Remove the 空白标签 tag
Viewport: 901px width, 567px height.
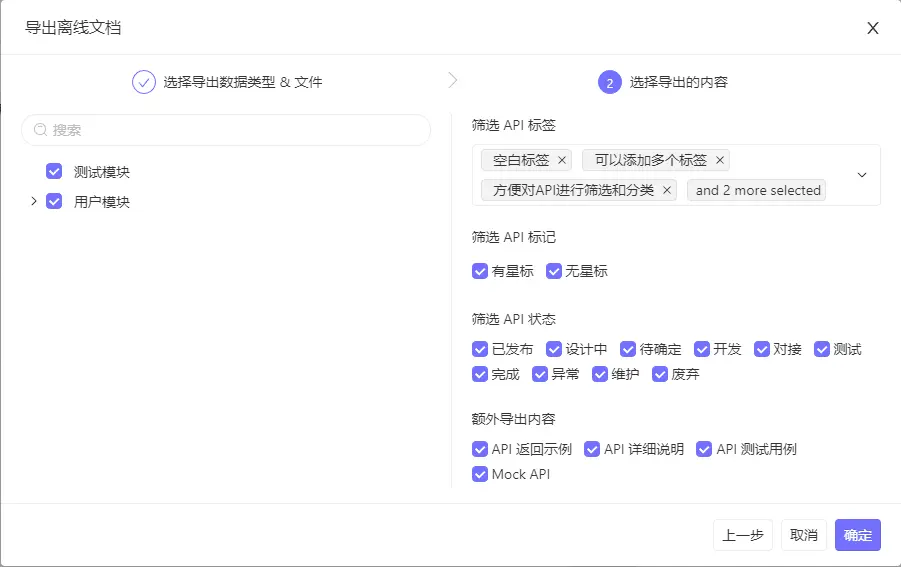coord(562,160)
